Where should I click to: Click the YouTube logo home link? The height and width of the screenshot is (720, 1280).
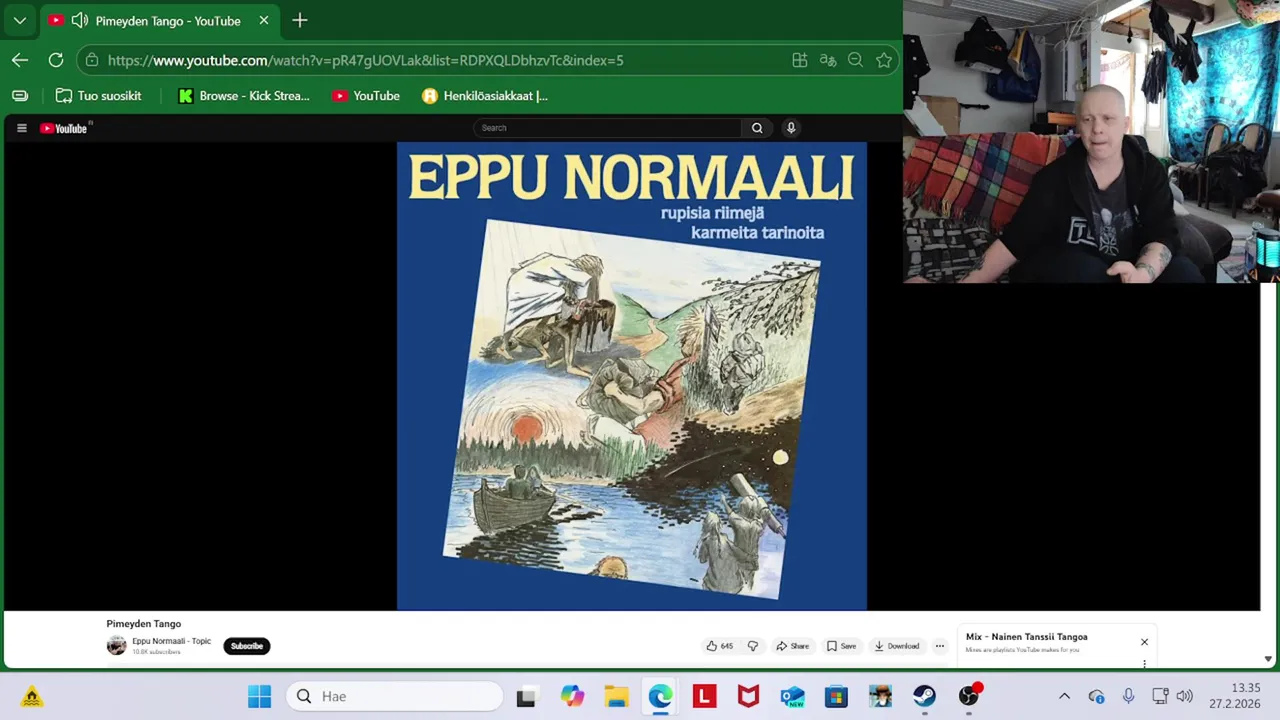pyautogui.click(x=65, y=128)
